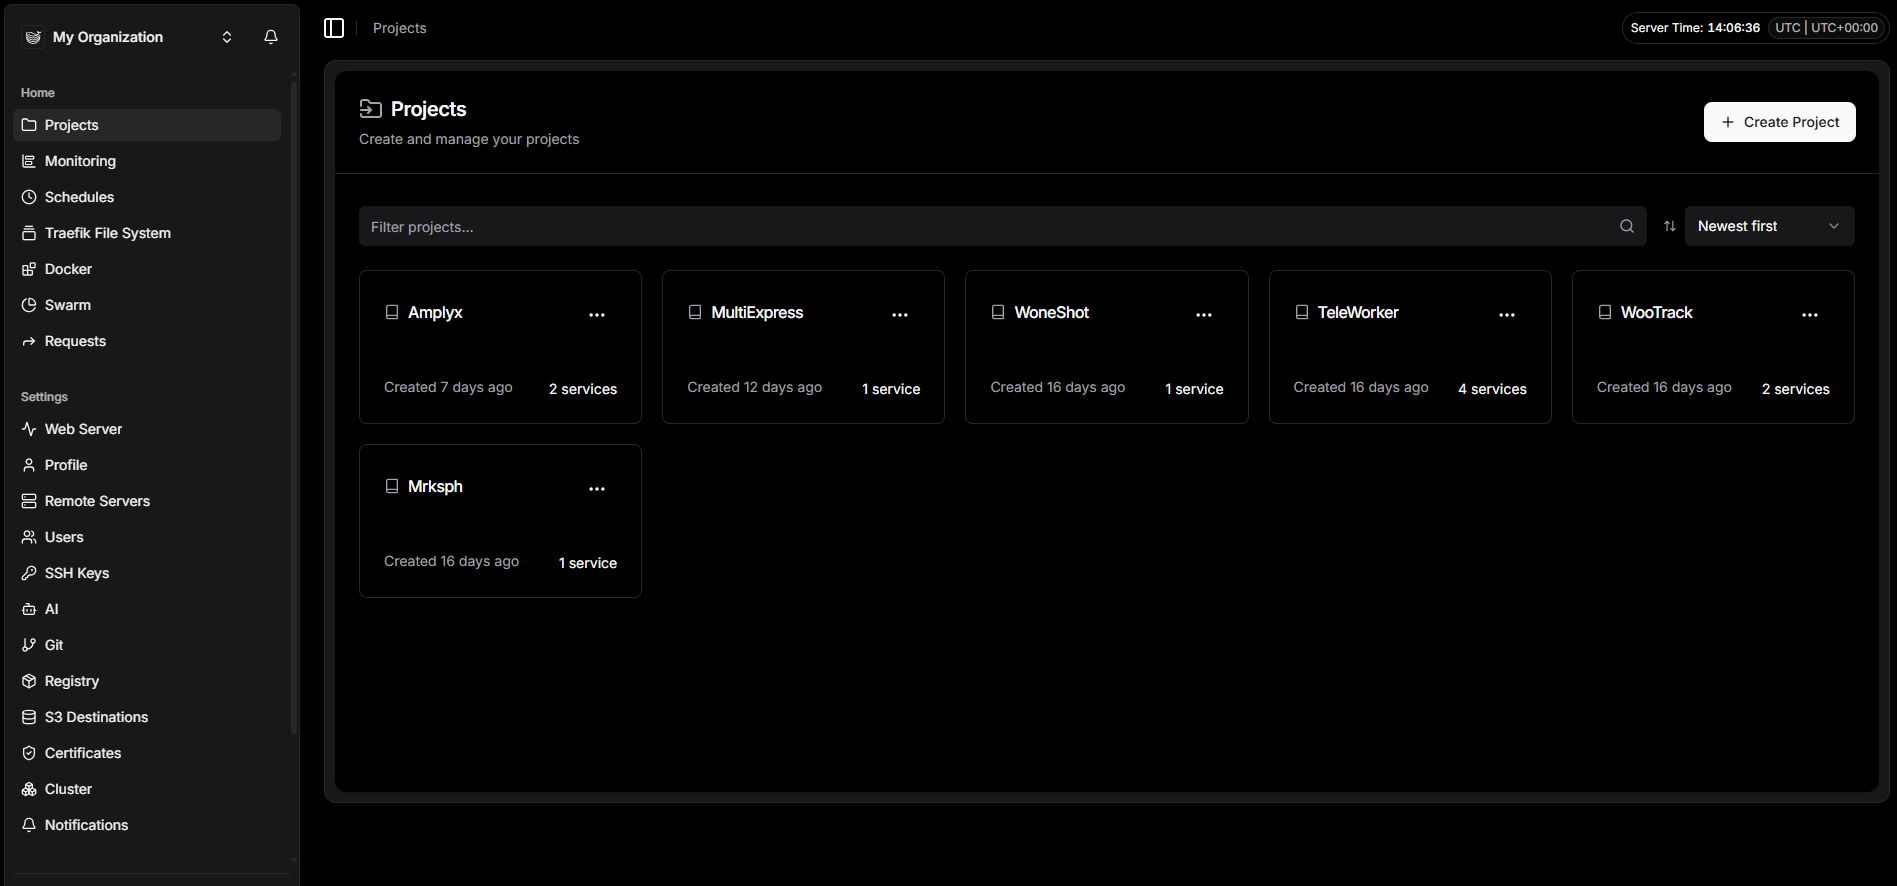The height and width of the screenshot is (886, 1897).
Task: Click the notifications bell icon
Action: [x=271, y=37]
